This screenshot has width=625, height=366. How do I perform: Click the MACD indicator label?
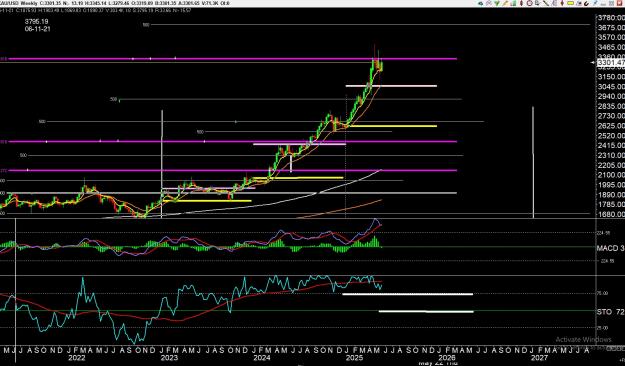point(610,248)
